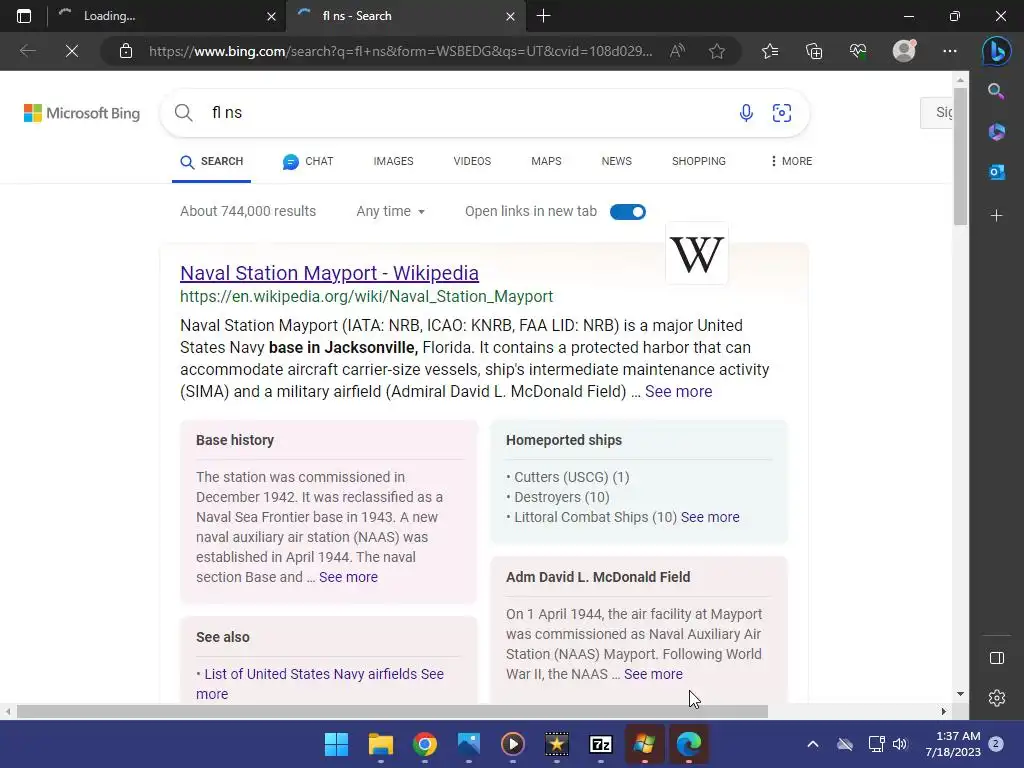
Task: Open 7-Zip from taskbar
Action: pos(600,744)
